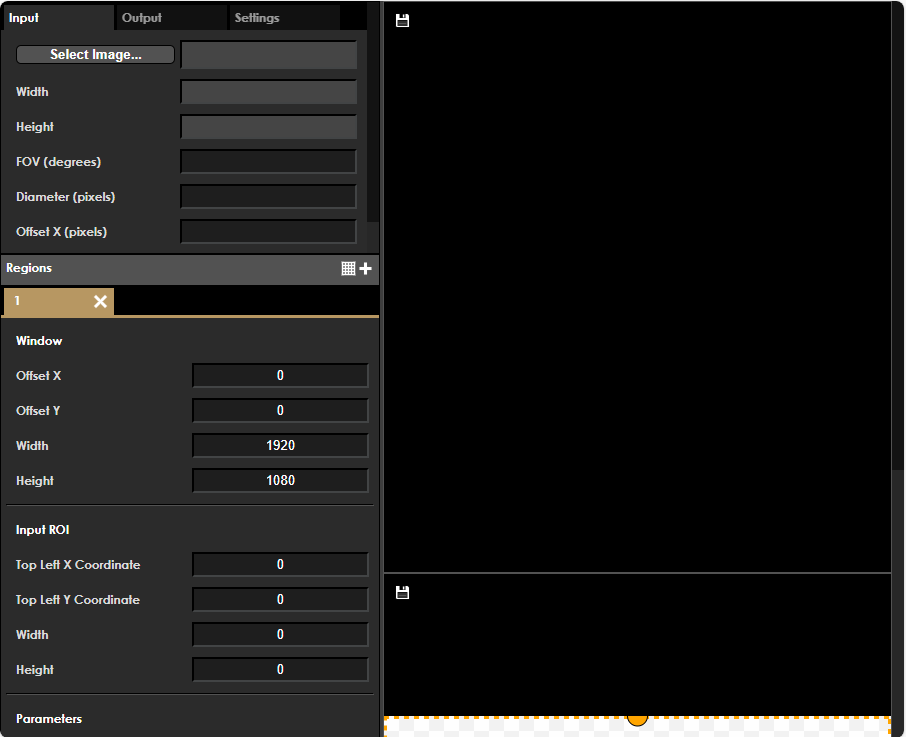This screenshot has width=906, height=737.
Task: Click the save icon in lower preview
Action: [x=403, y=593]
